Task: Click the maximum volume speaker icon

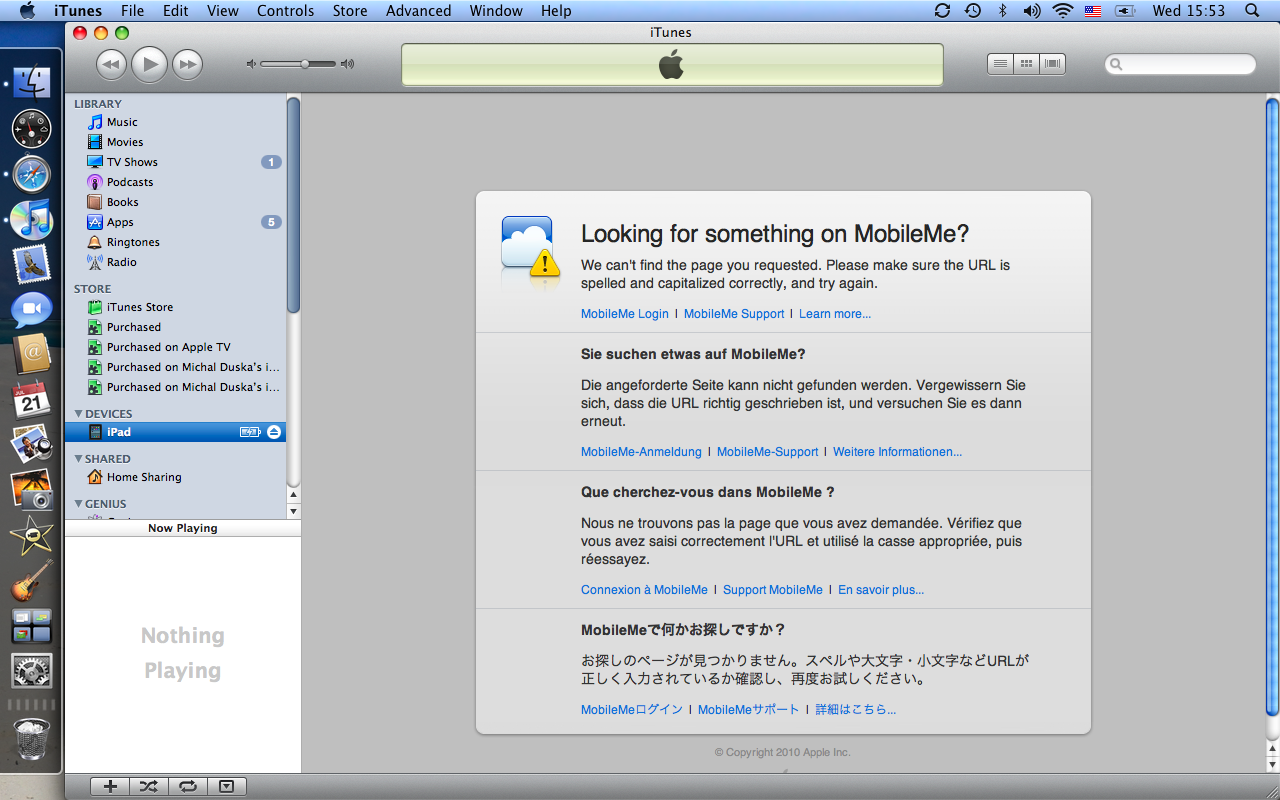Action: tap(347, 64)
